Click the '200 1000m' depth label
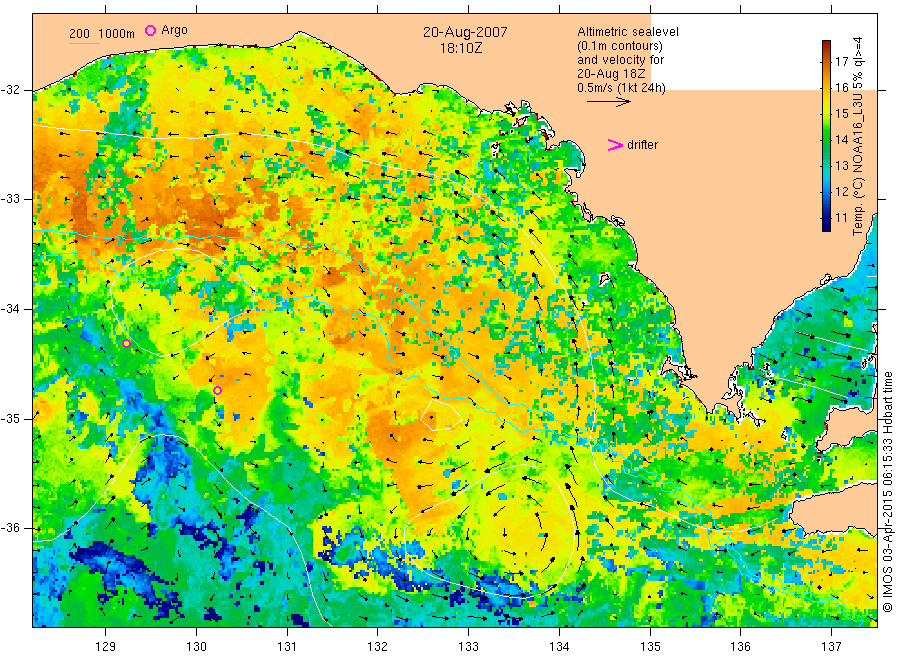900x660 pixels. [102, 34]
